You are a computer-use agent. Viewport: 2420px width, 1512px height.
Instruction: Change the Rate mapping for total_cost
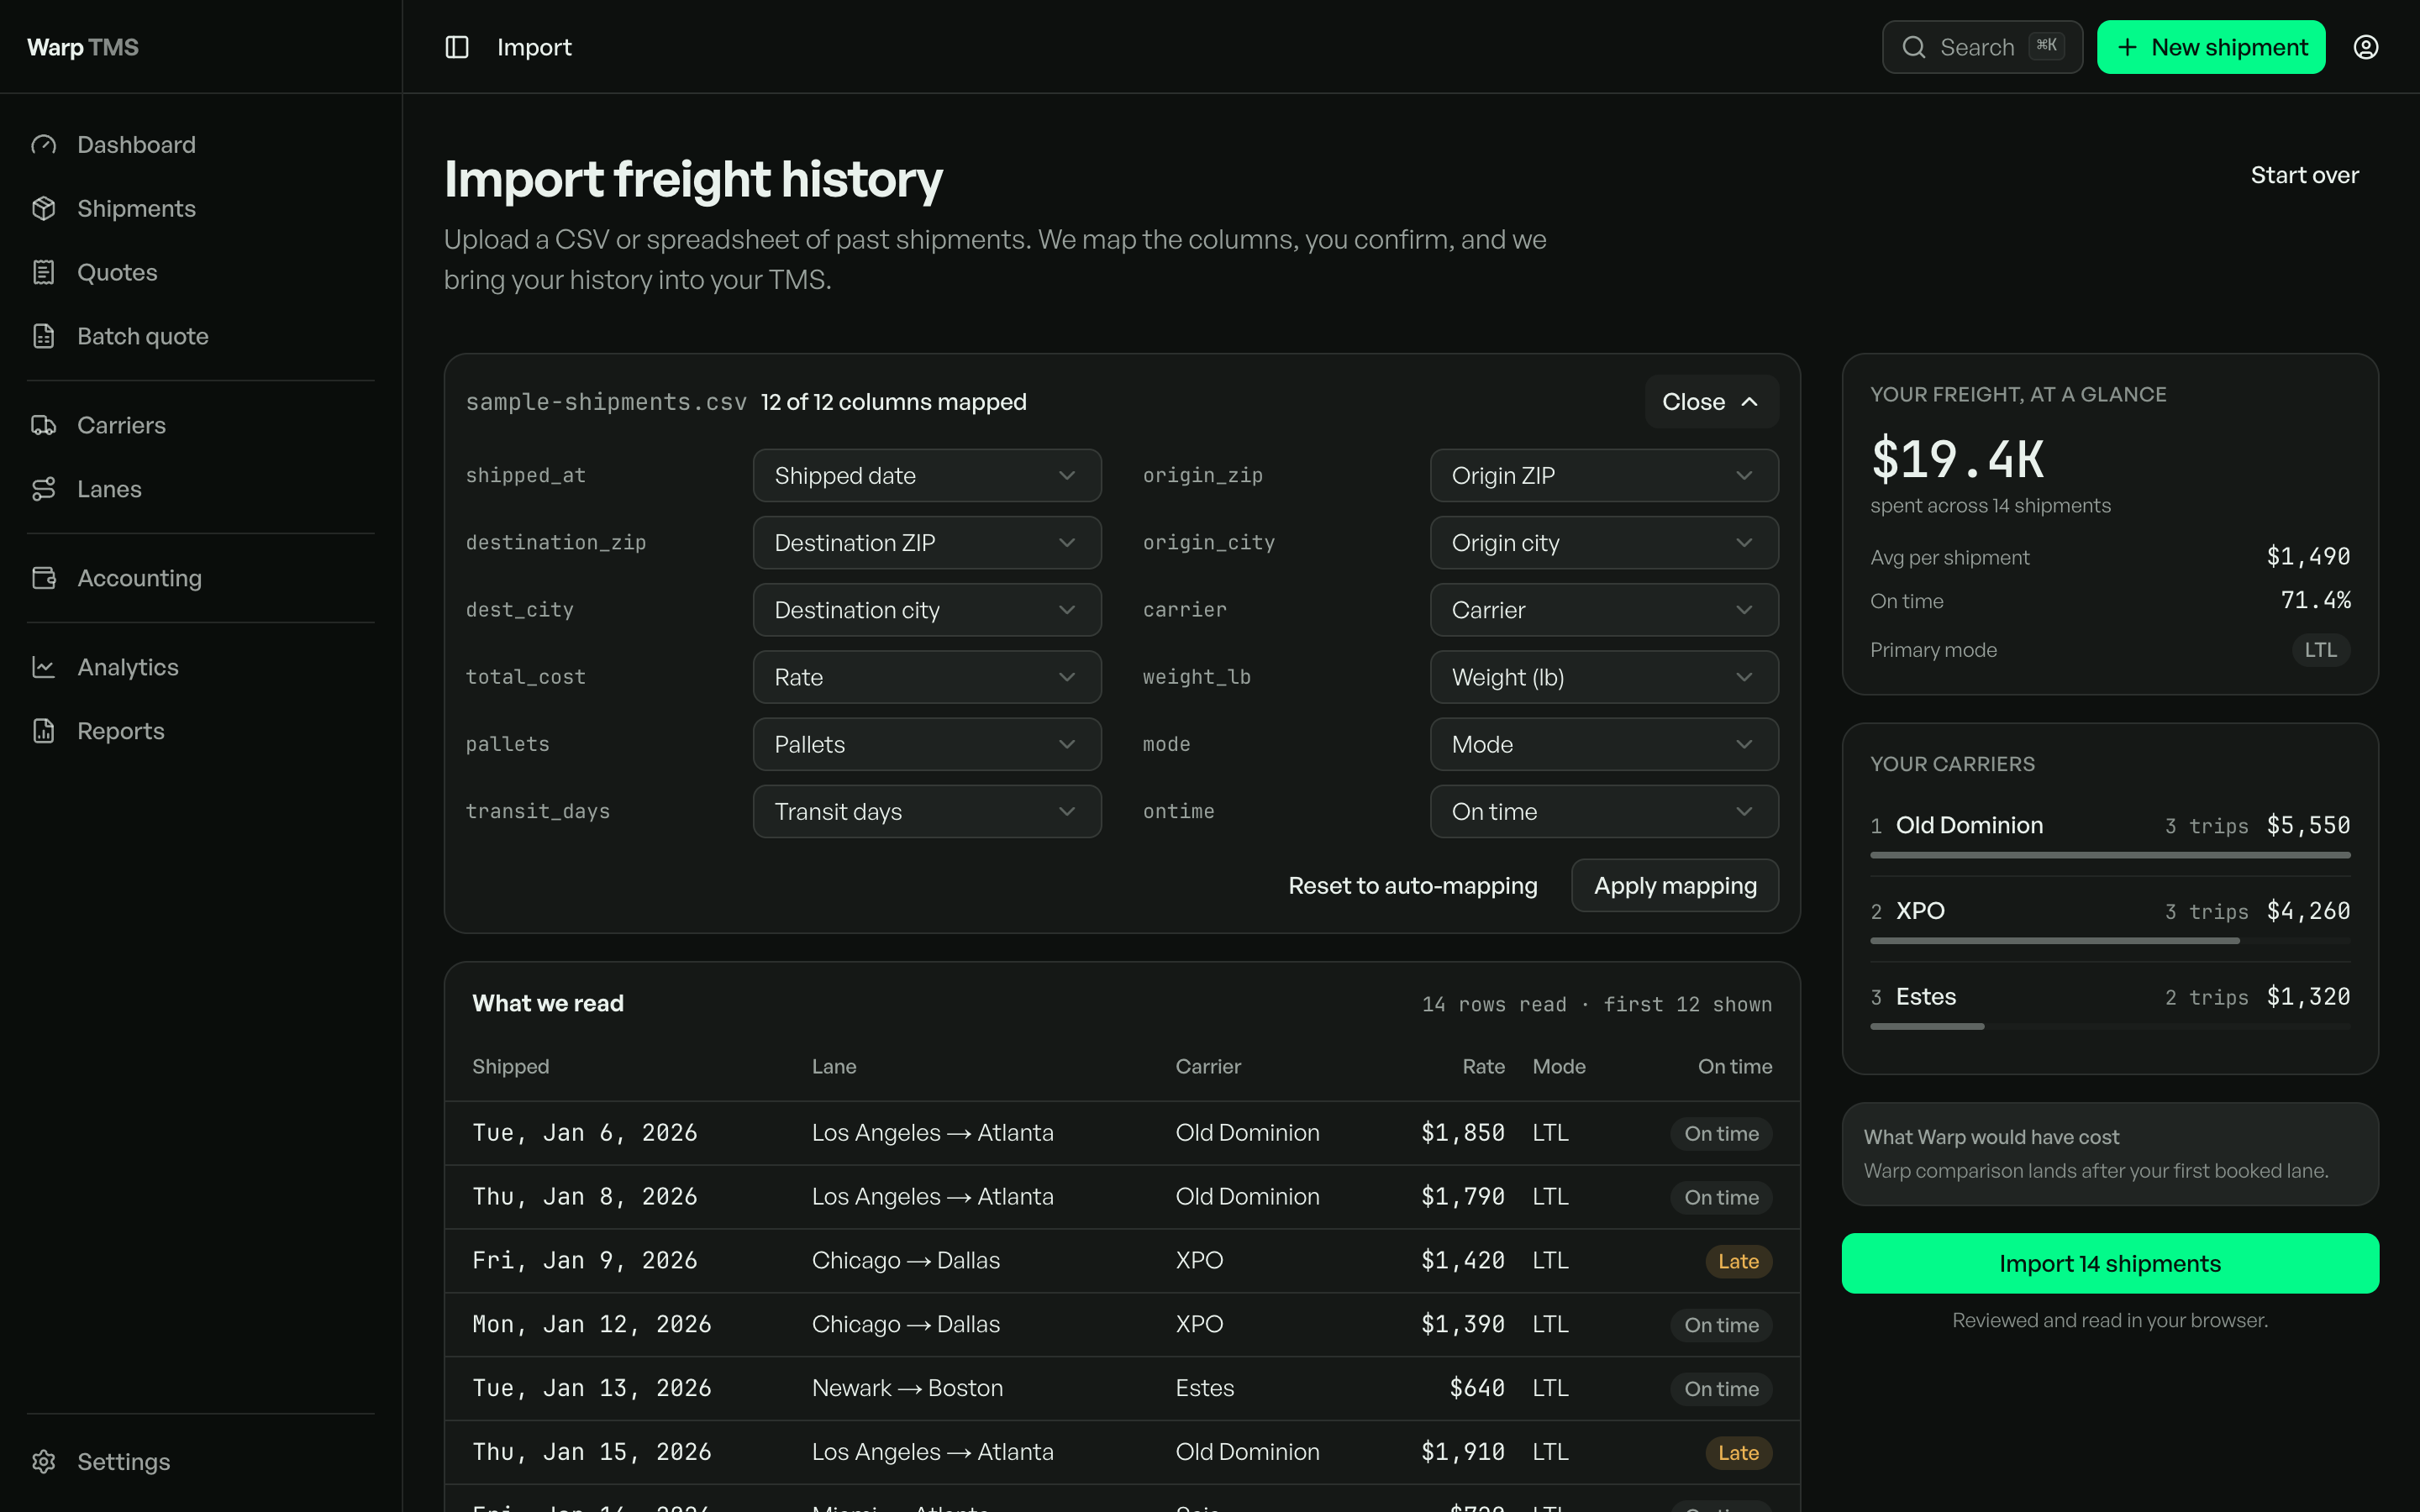[927, 677]
